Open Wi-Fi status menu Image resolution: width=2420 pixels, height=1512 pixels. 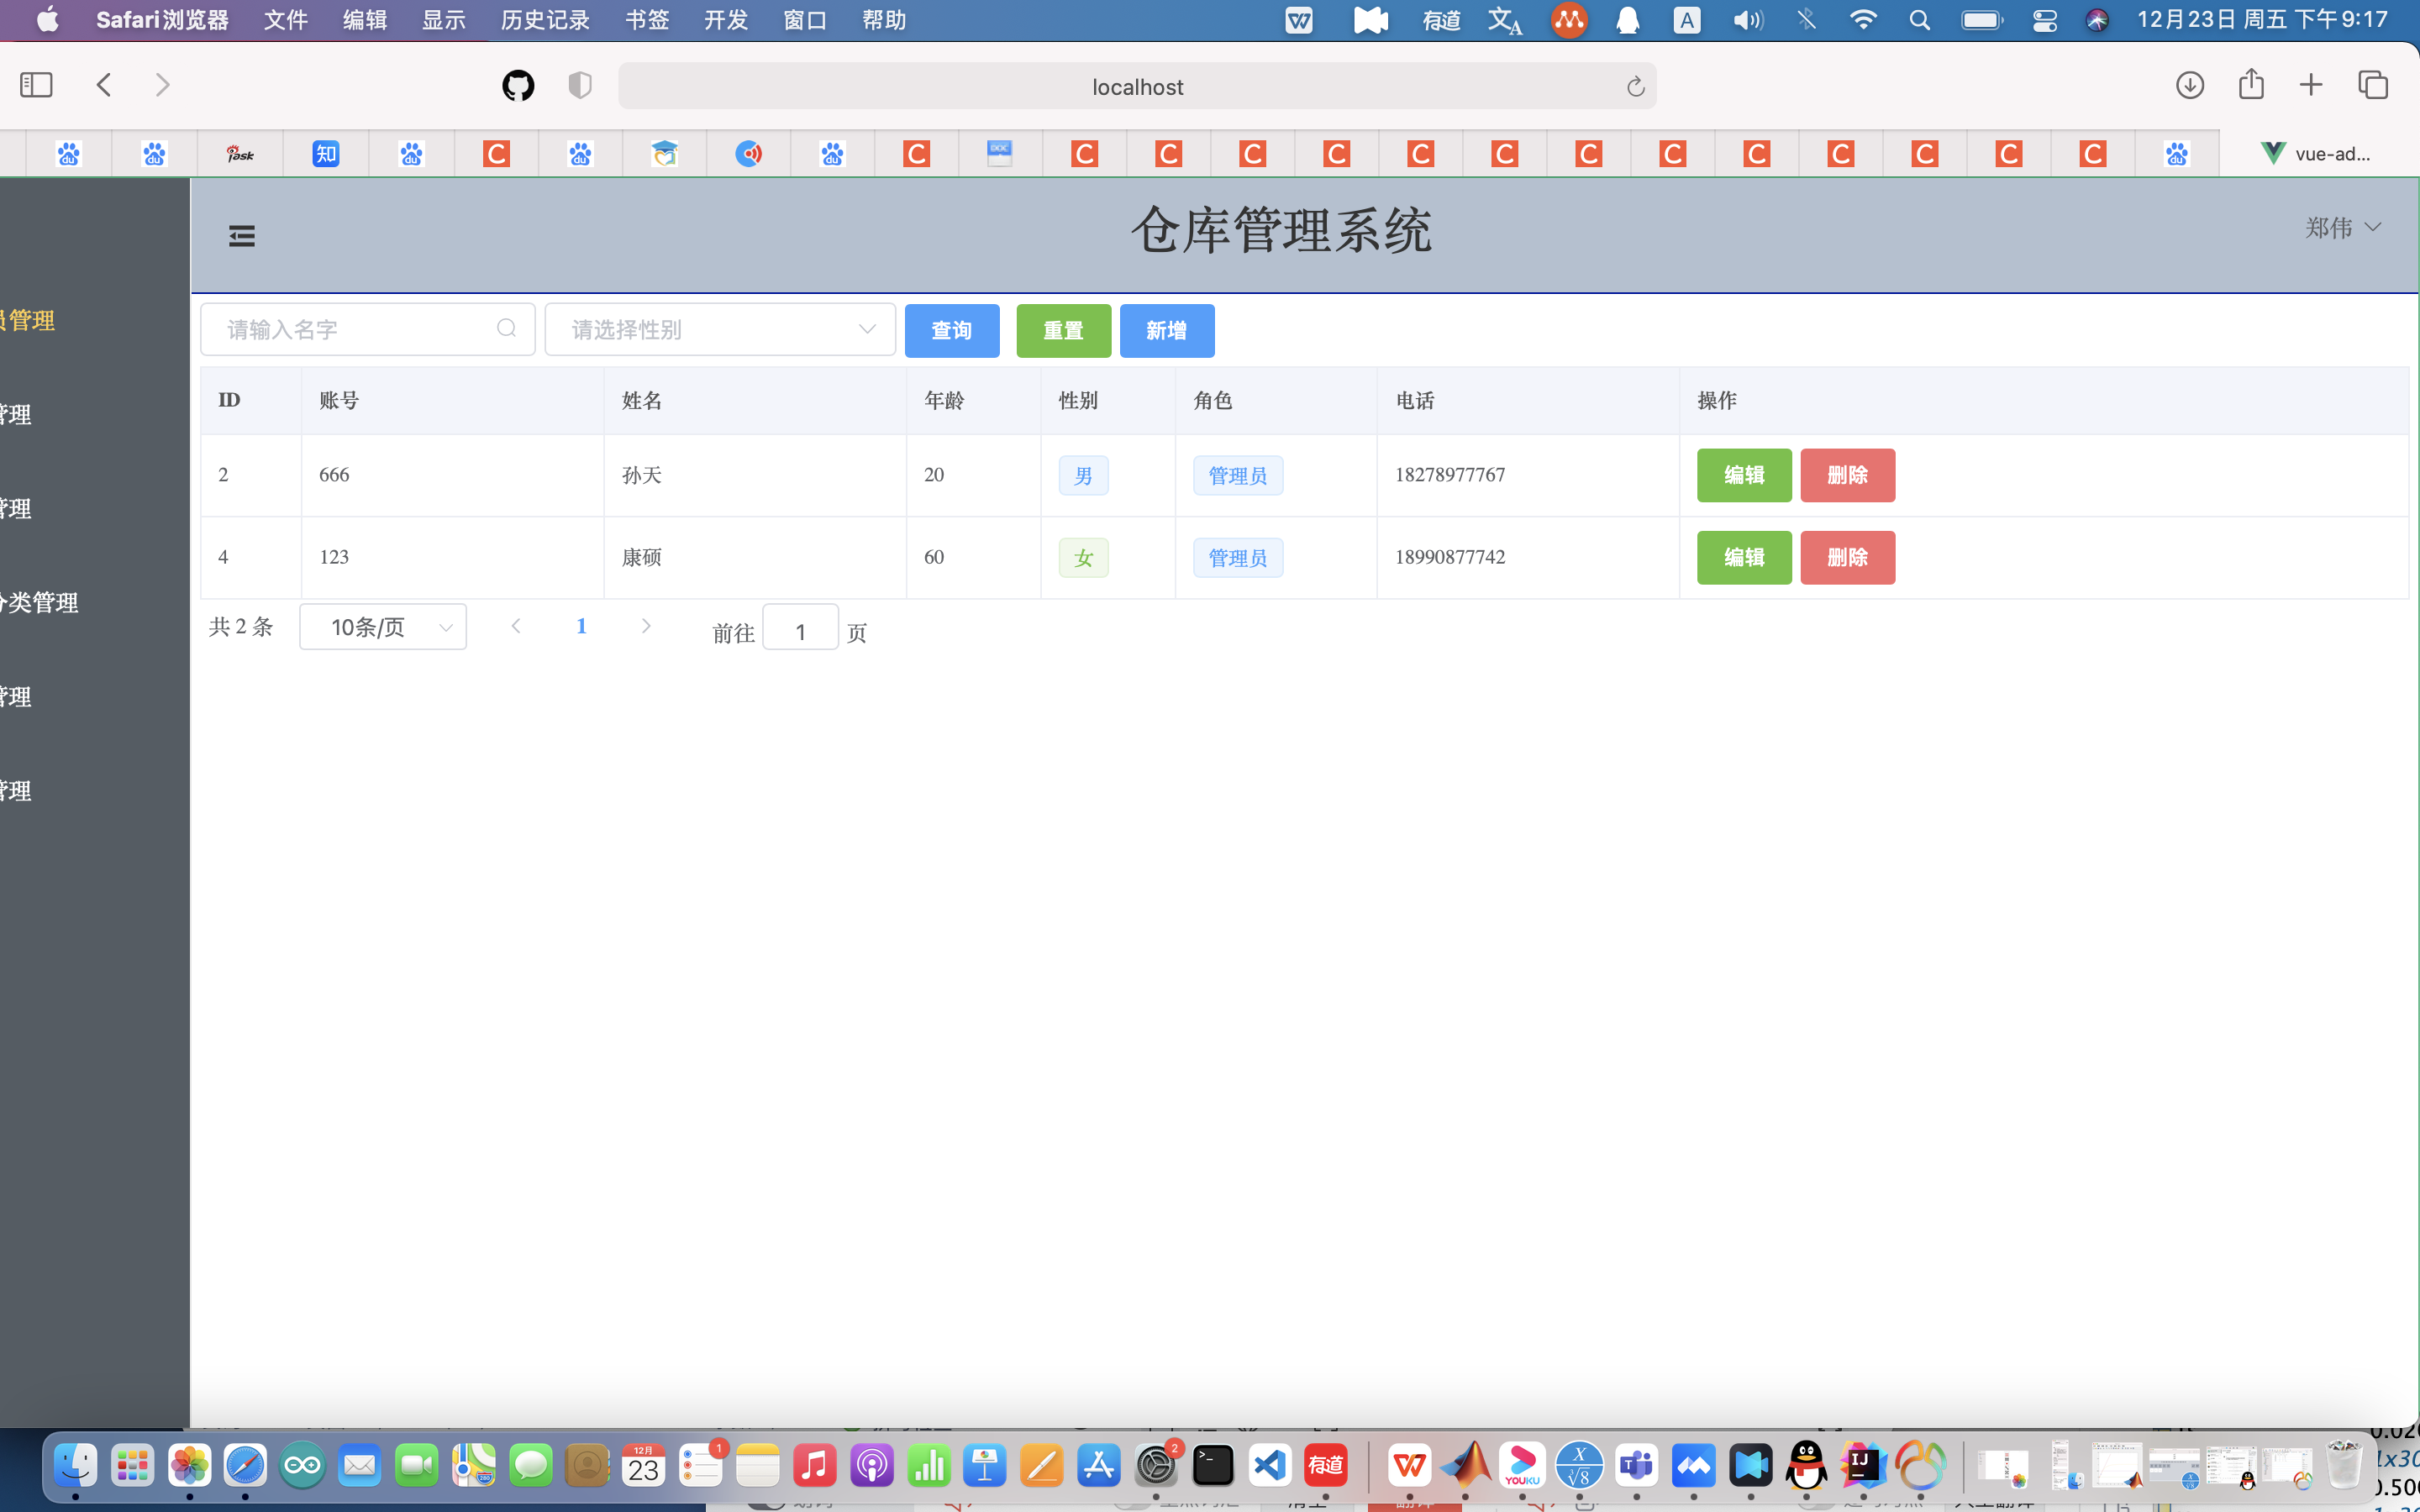point(1863,20)
